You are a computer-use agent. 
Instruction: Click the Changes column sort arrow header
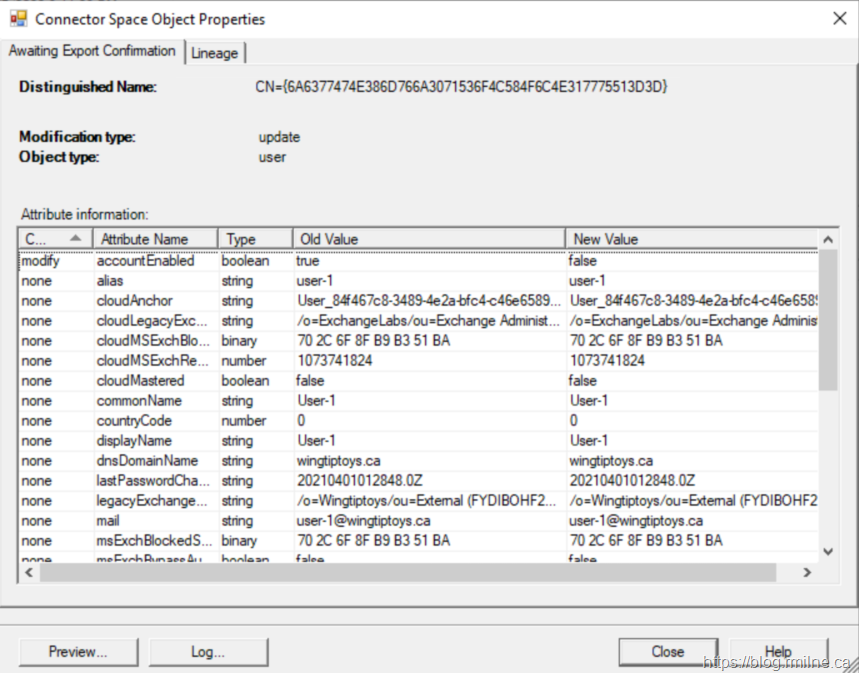coord(56,239)
